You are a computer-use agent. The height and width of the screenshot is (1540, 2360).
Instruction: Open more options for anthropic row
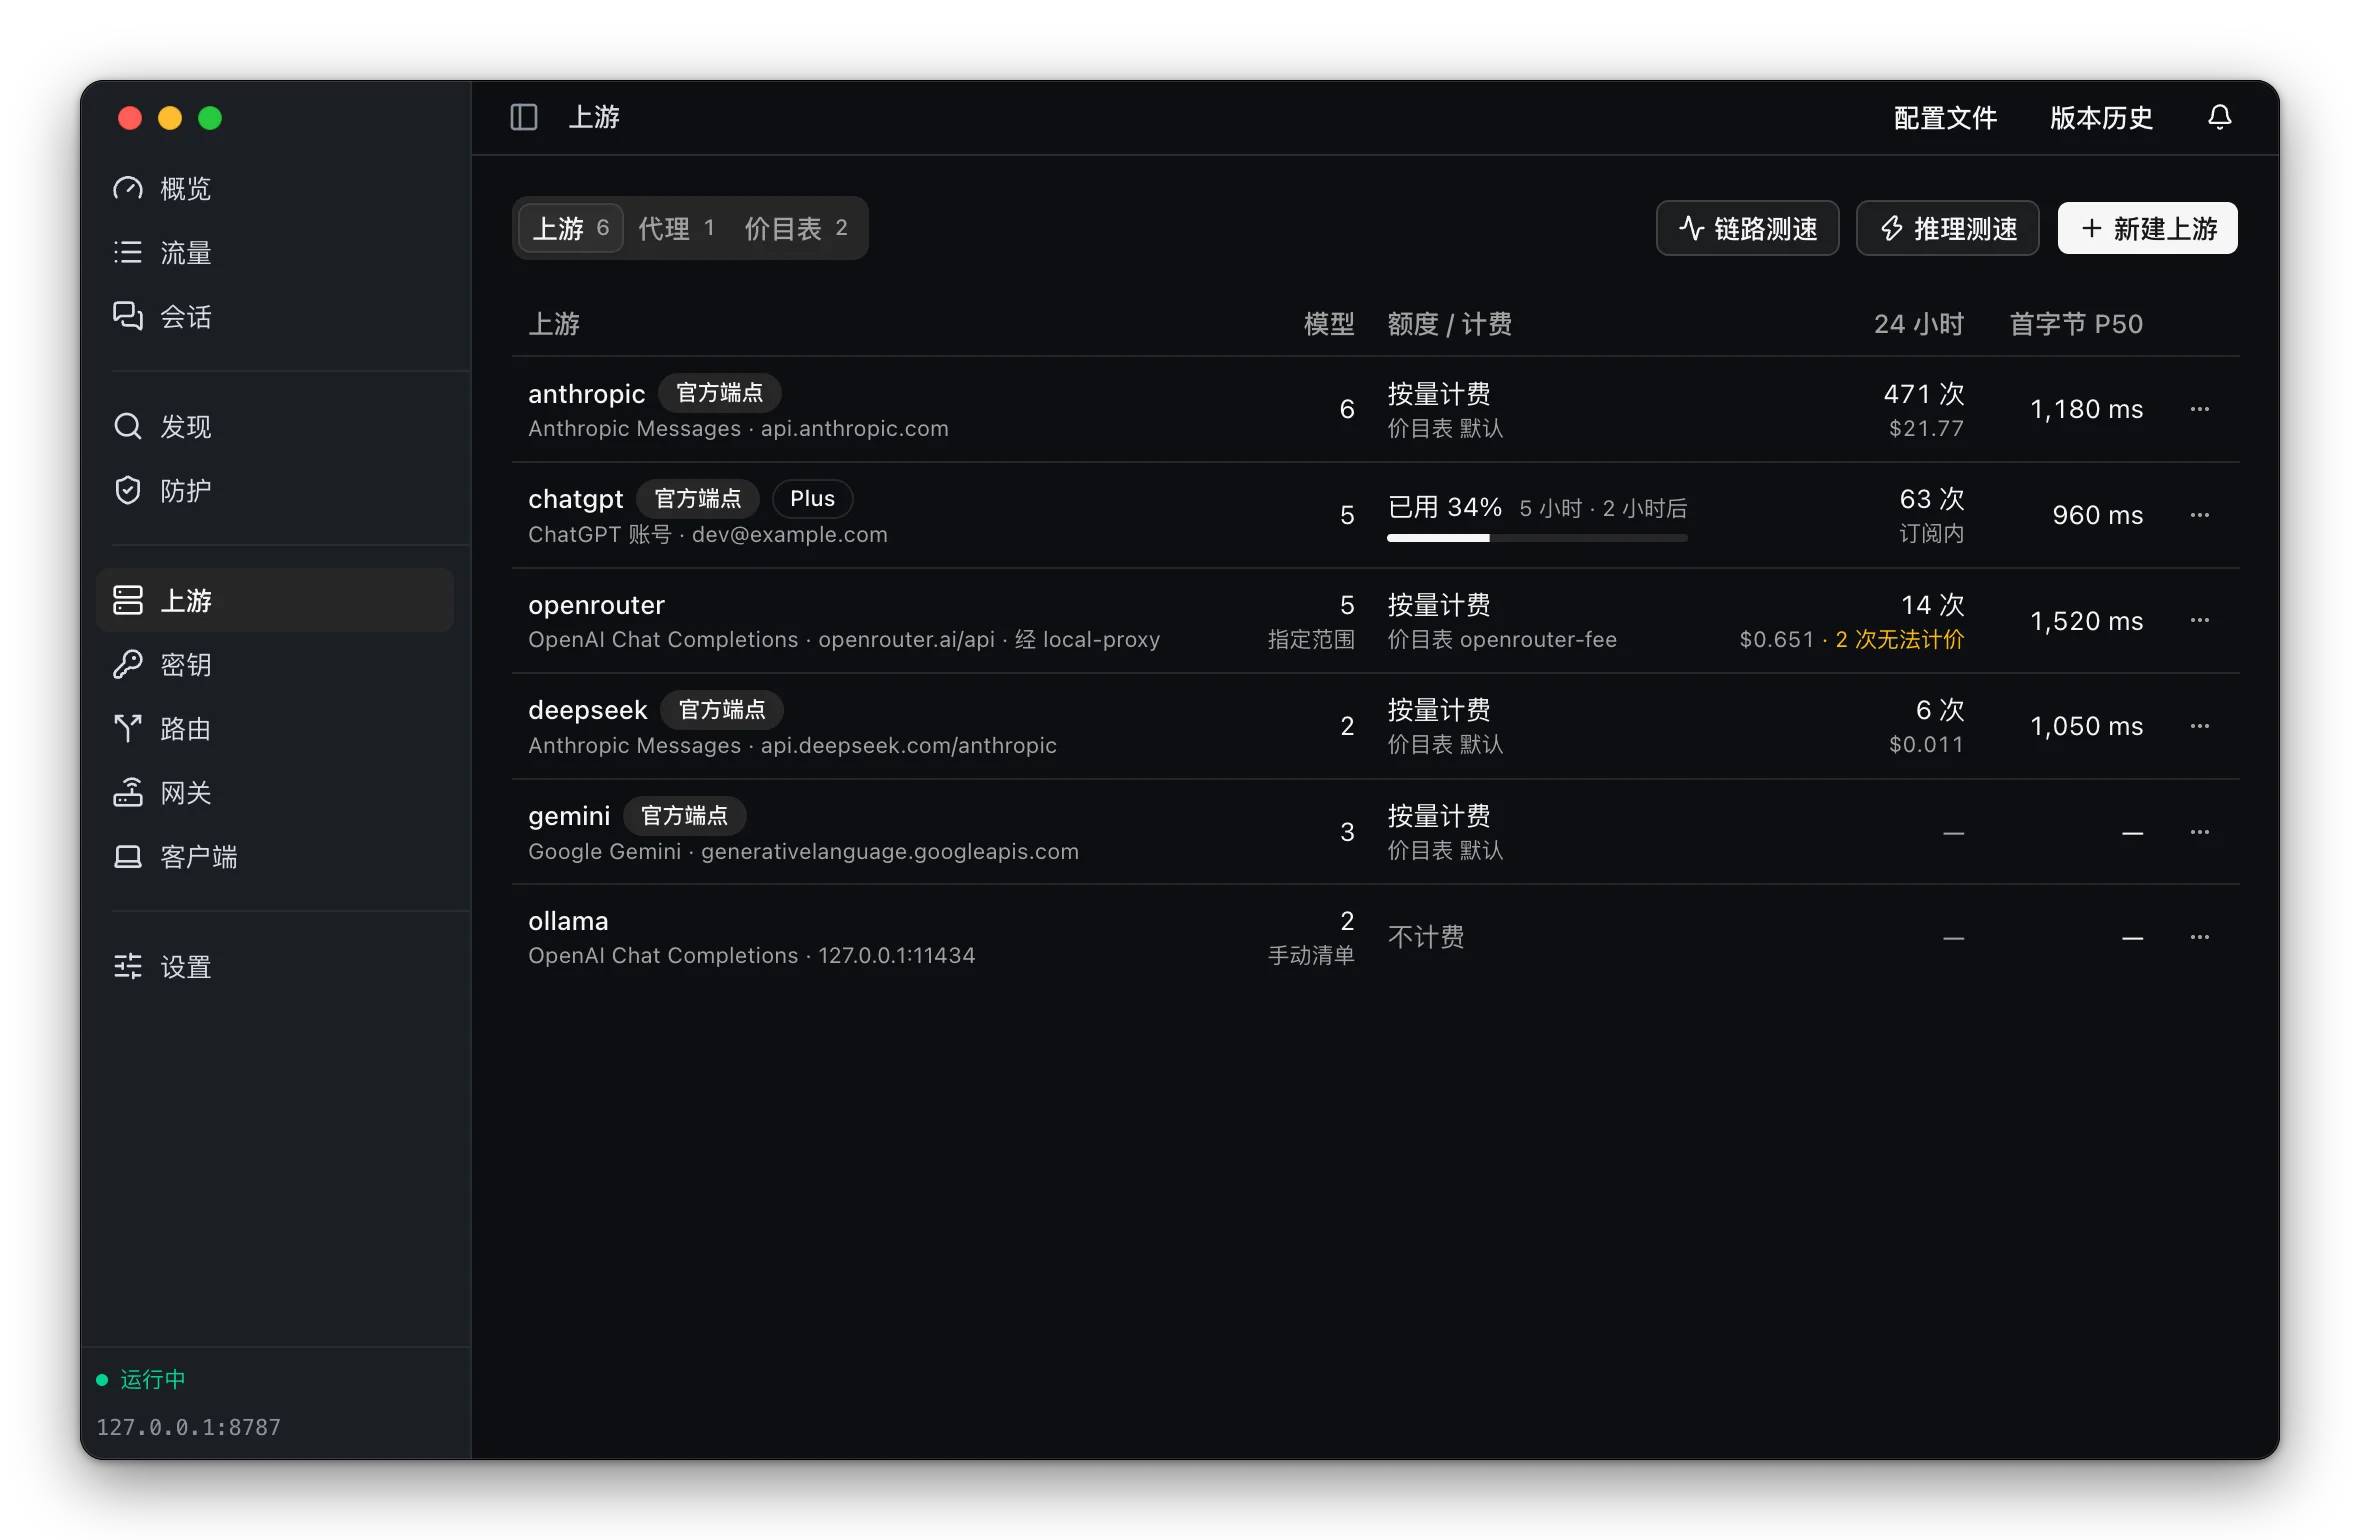pos(2199,409)
